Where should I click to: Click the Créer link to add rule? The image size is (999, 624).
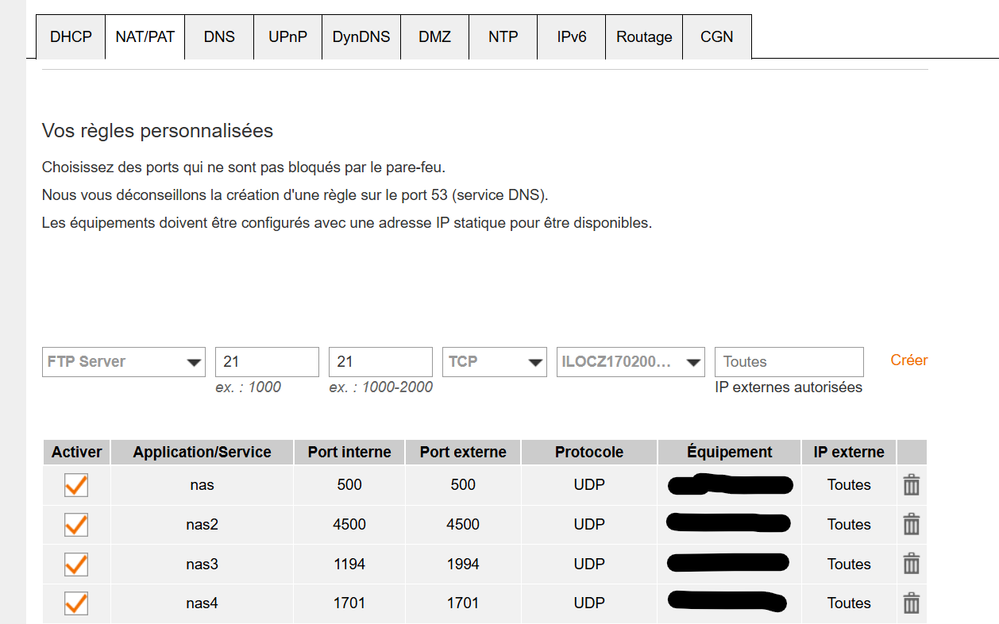point(908,360)
